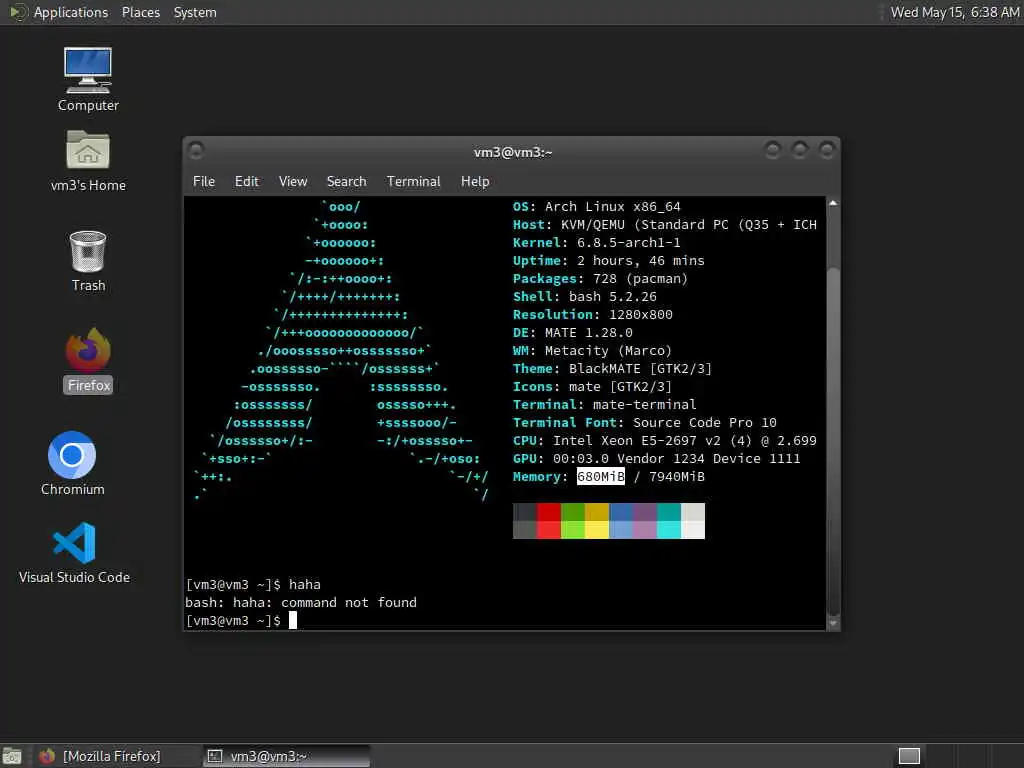This screenshot has width=1024, height=768.
Task: Click the 'mate-terminal' terminal value
Action: tap(645, 404)
